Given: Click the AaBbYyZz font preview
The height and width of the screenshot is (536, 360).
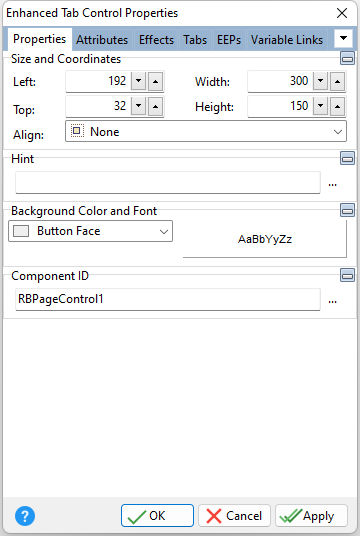Looking at the screenshot, I should click(265, 239).
